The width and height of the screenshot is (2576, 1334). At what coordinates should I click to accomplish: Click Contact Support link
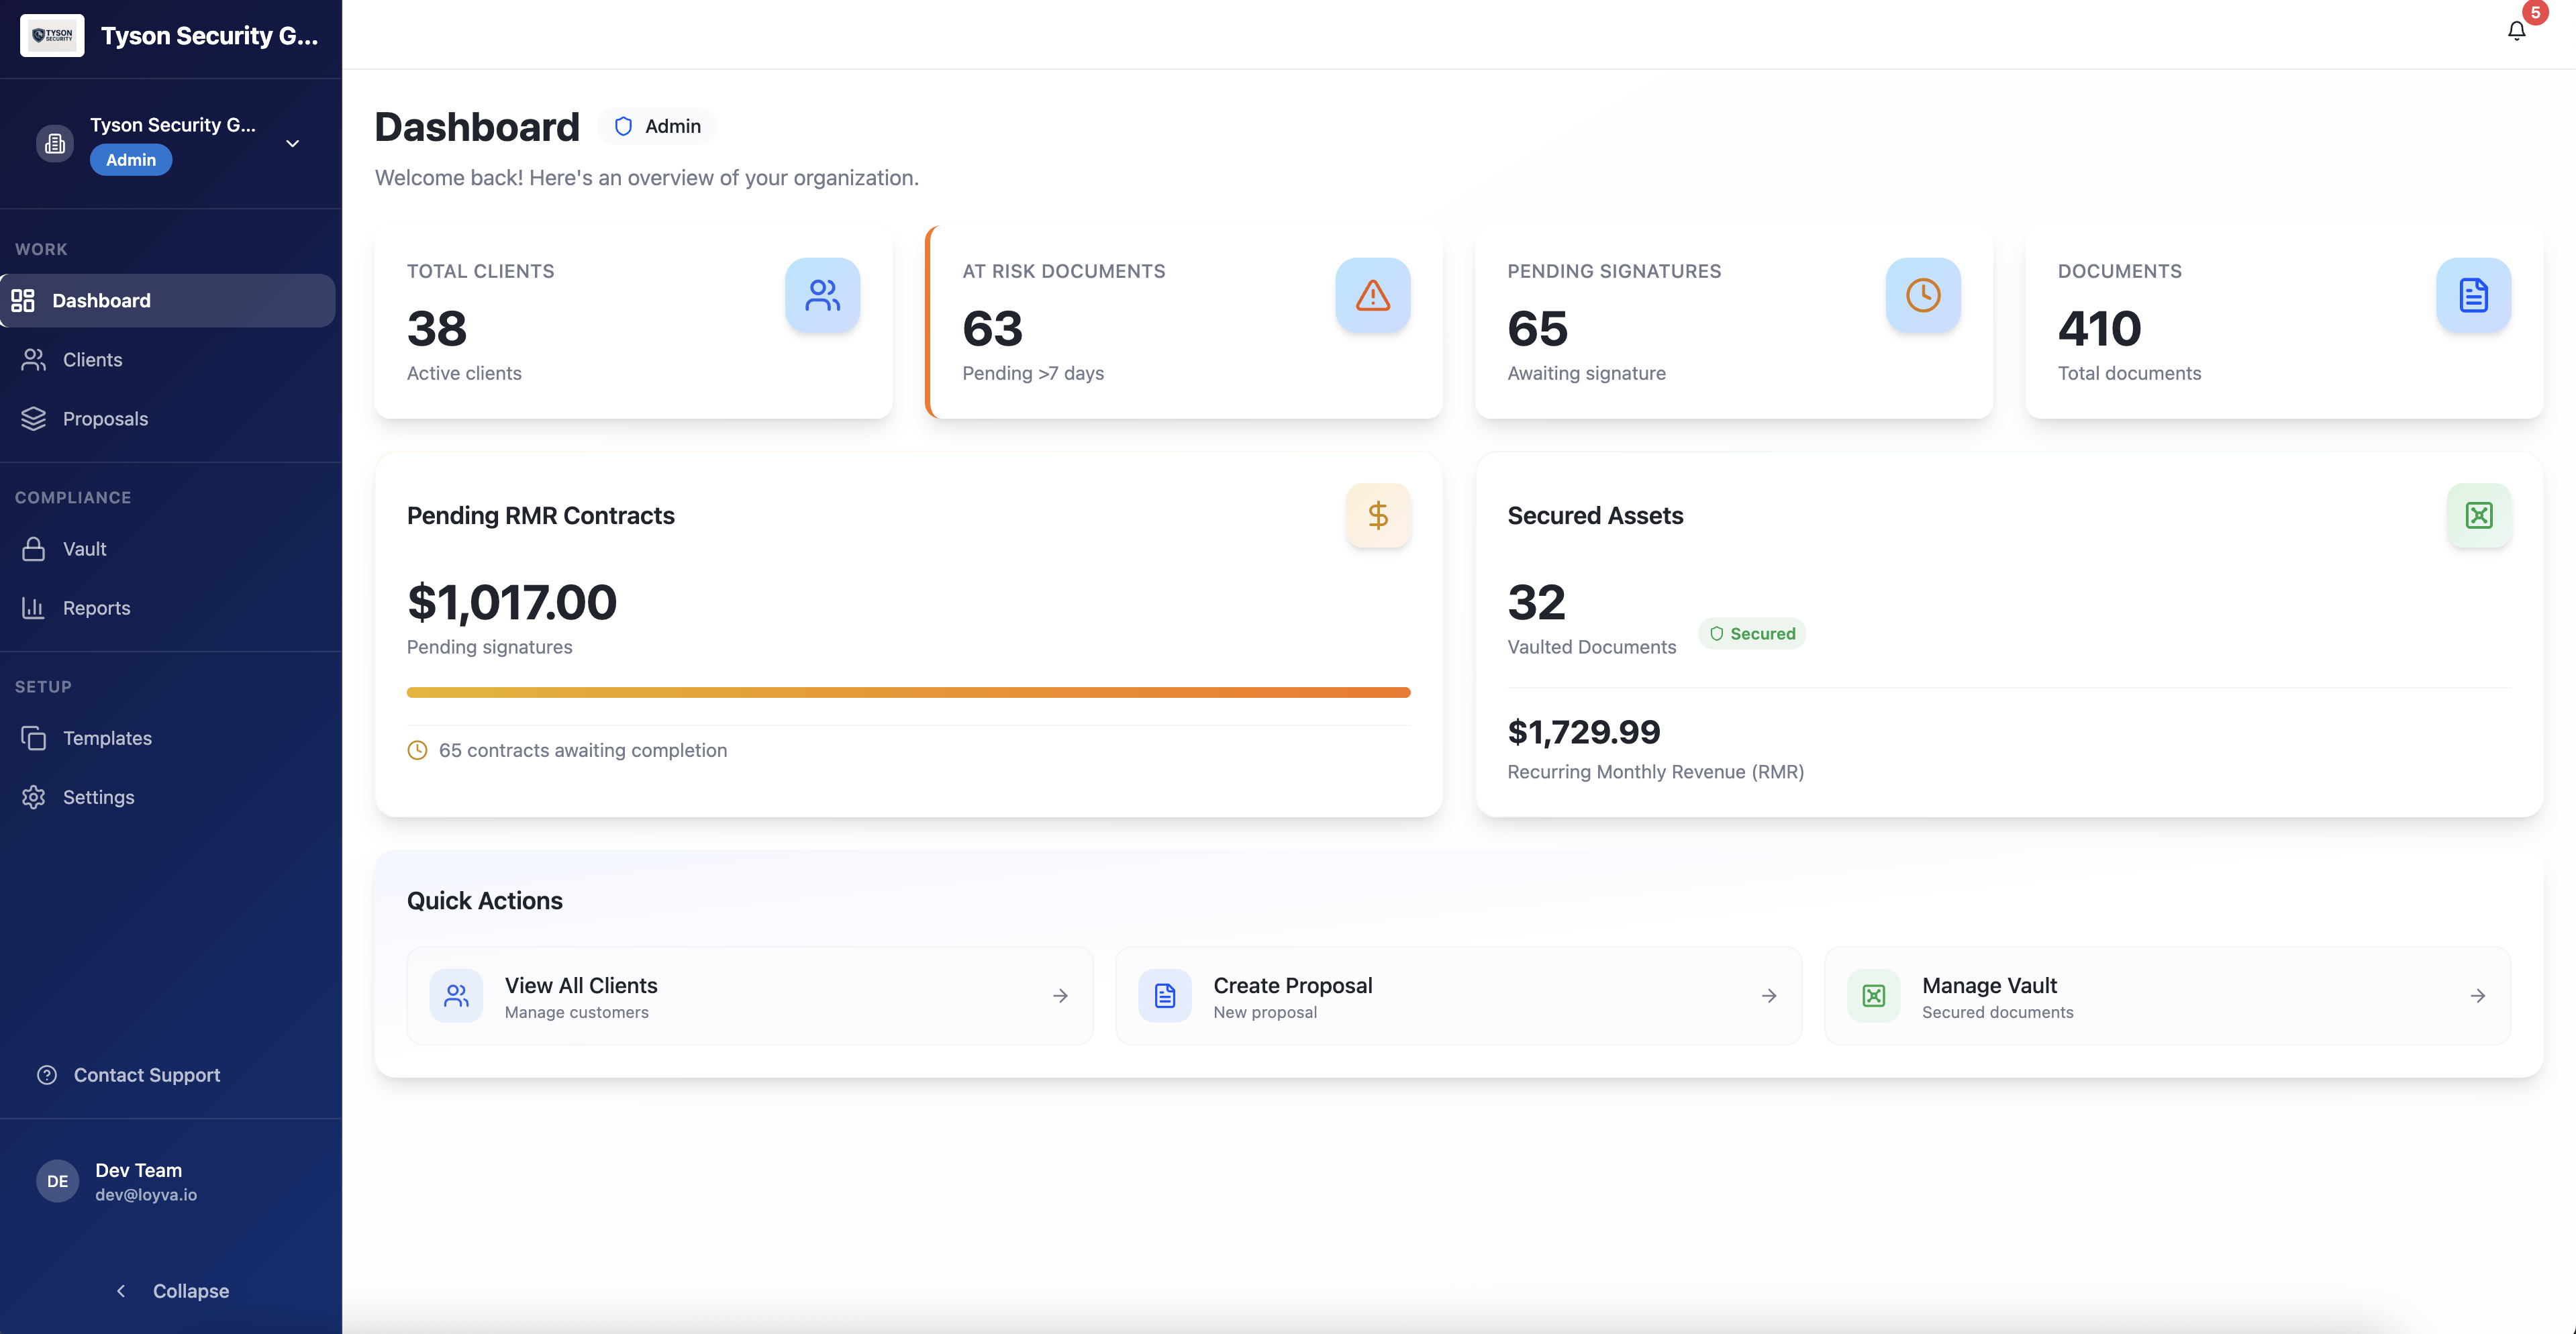146,1075
